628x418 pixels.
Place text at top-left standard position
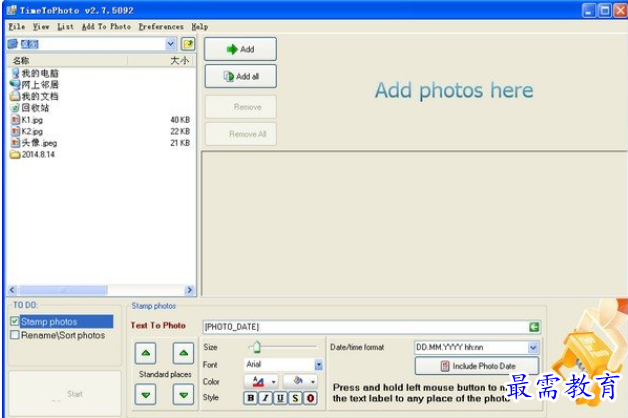pos(145,353)
